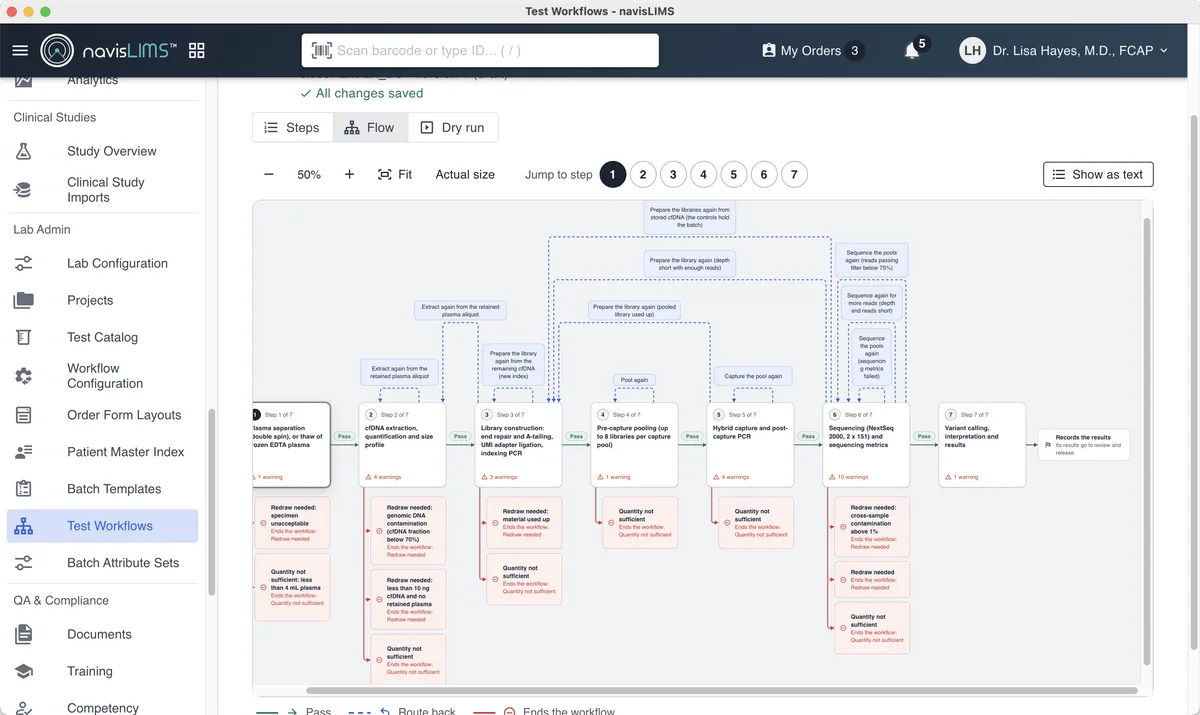Click the Training graduation cap icon
This screenshot has height=715, width=1200.
click(24, 671)
